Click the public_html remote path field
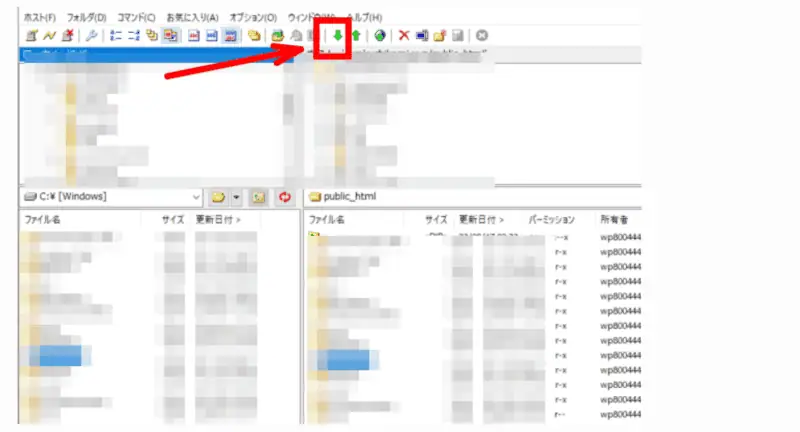This screenshot has height=432, width=800. click(473, 197)
